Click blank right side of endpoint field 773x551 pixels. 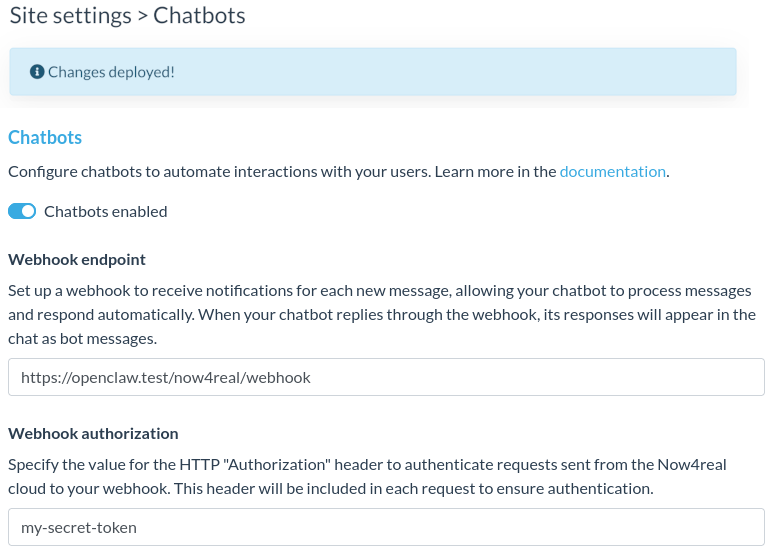tap(600, 378)
